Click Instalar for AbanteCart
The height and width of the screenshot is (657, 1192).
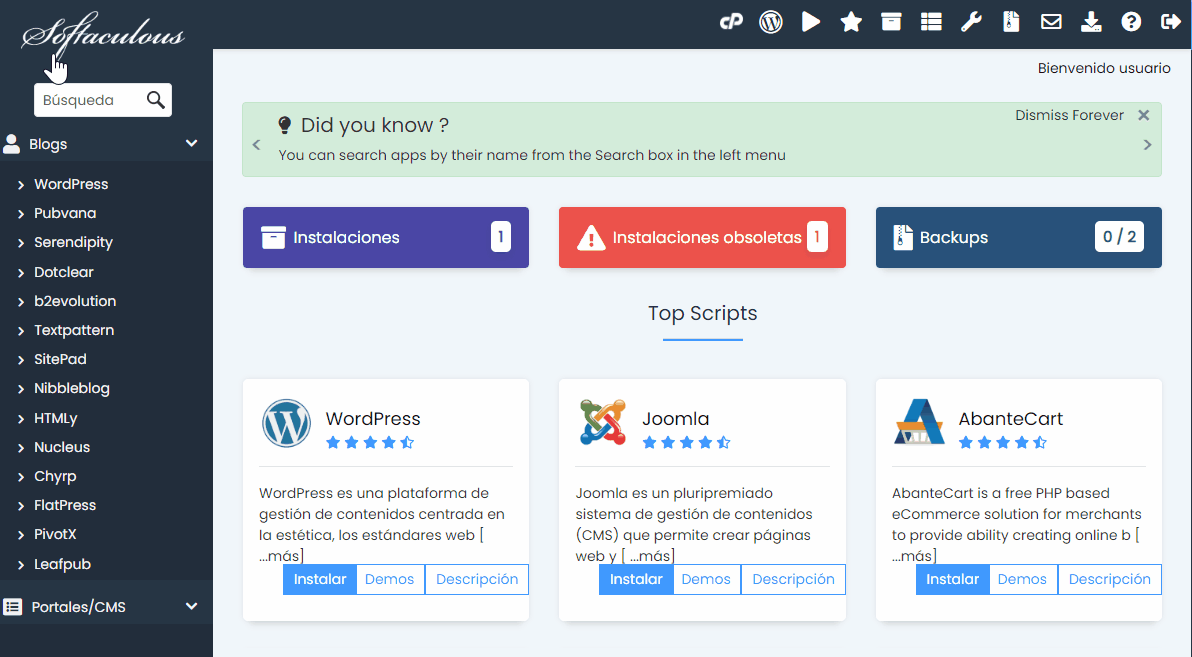(x=952, y=579)
